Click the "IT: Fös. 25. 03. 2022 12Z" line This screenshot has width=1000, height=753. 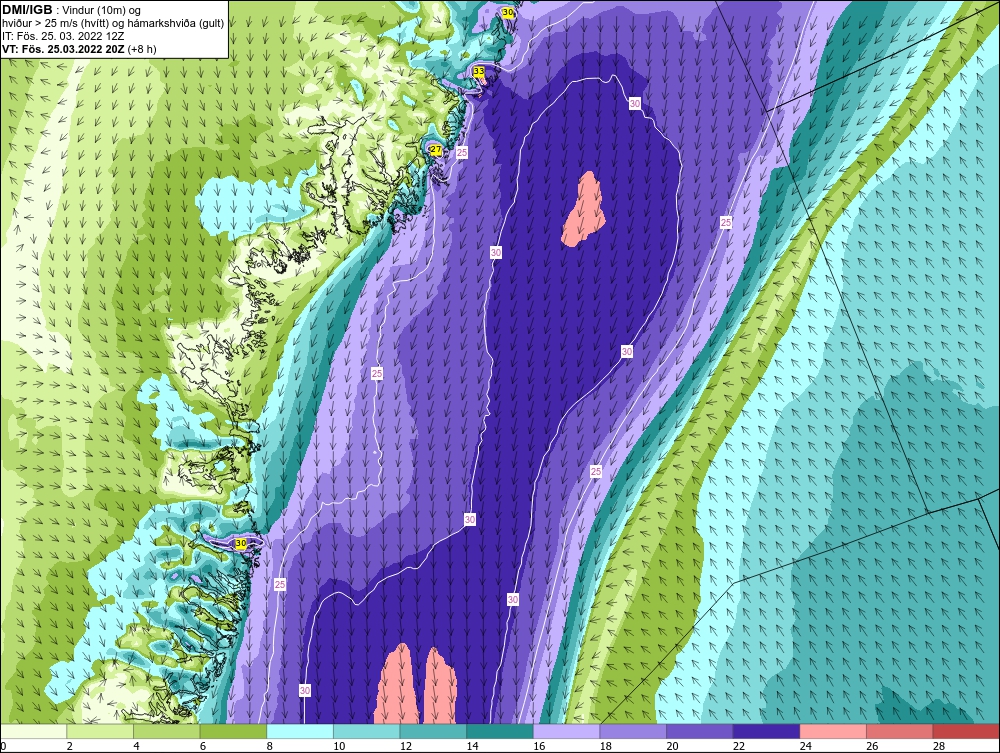[x=63, y=36]
